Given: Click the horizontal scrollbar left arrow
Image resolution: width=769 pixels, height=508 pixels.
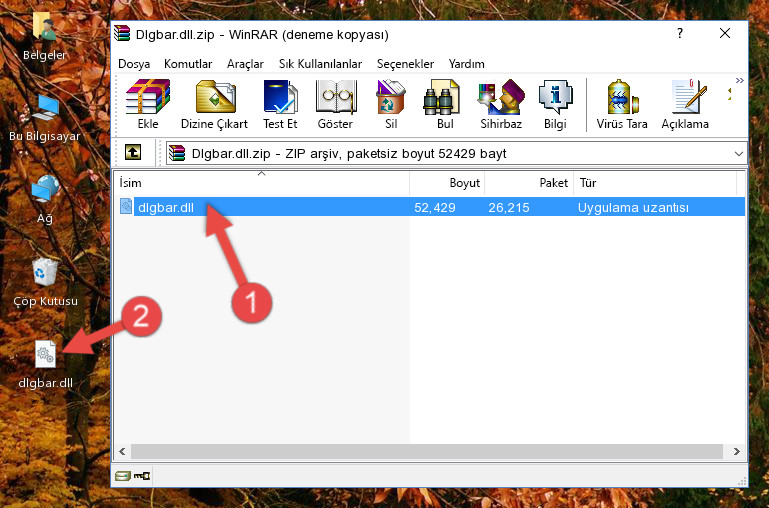Looking at the screenshot, I should point(122,451).
